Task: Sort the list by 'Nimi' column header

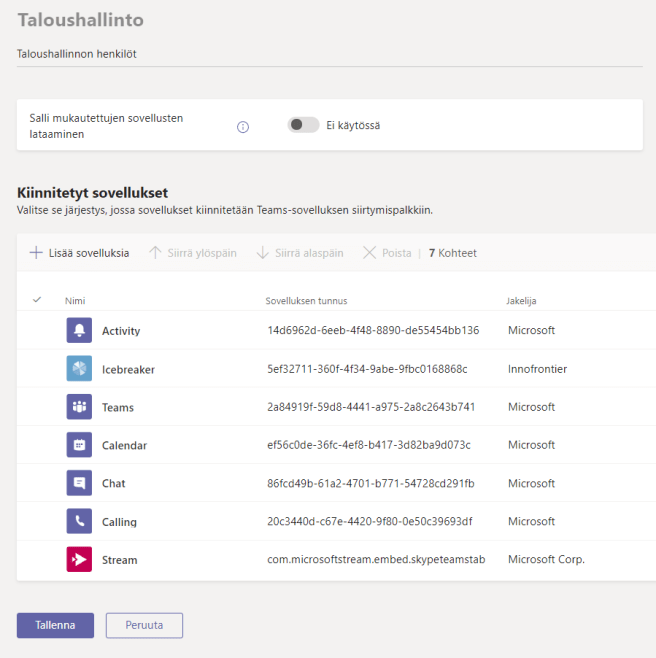Action: [x=75, y=300]
